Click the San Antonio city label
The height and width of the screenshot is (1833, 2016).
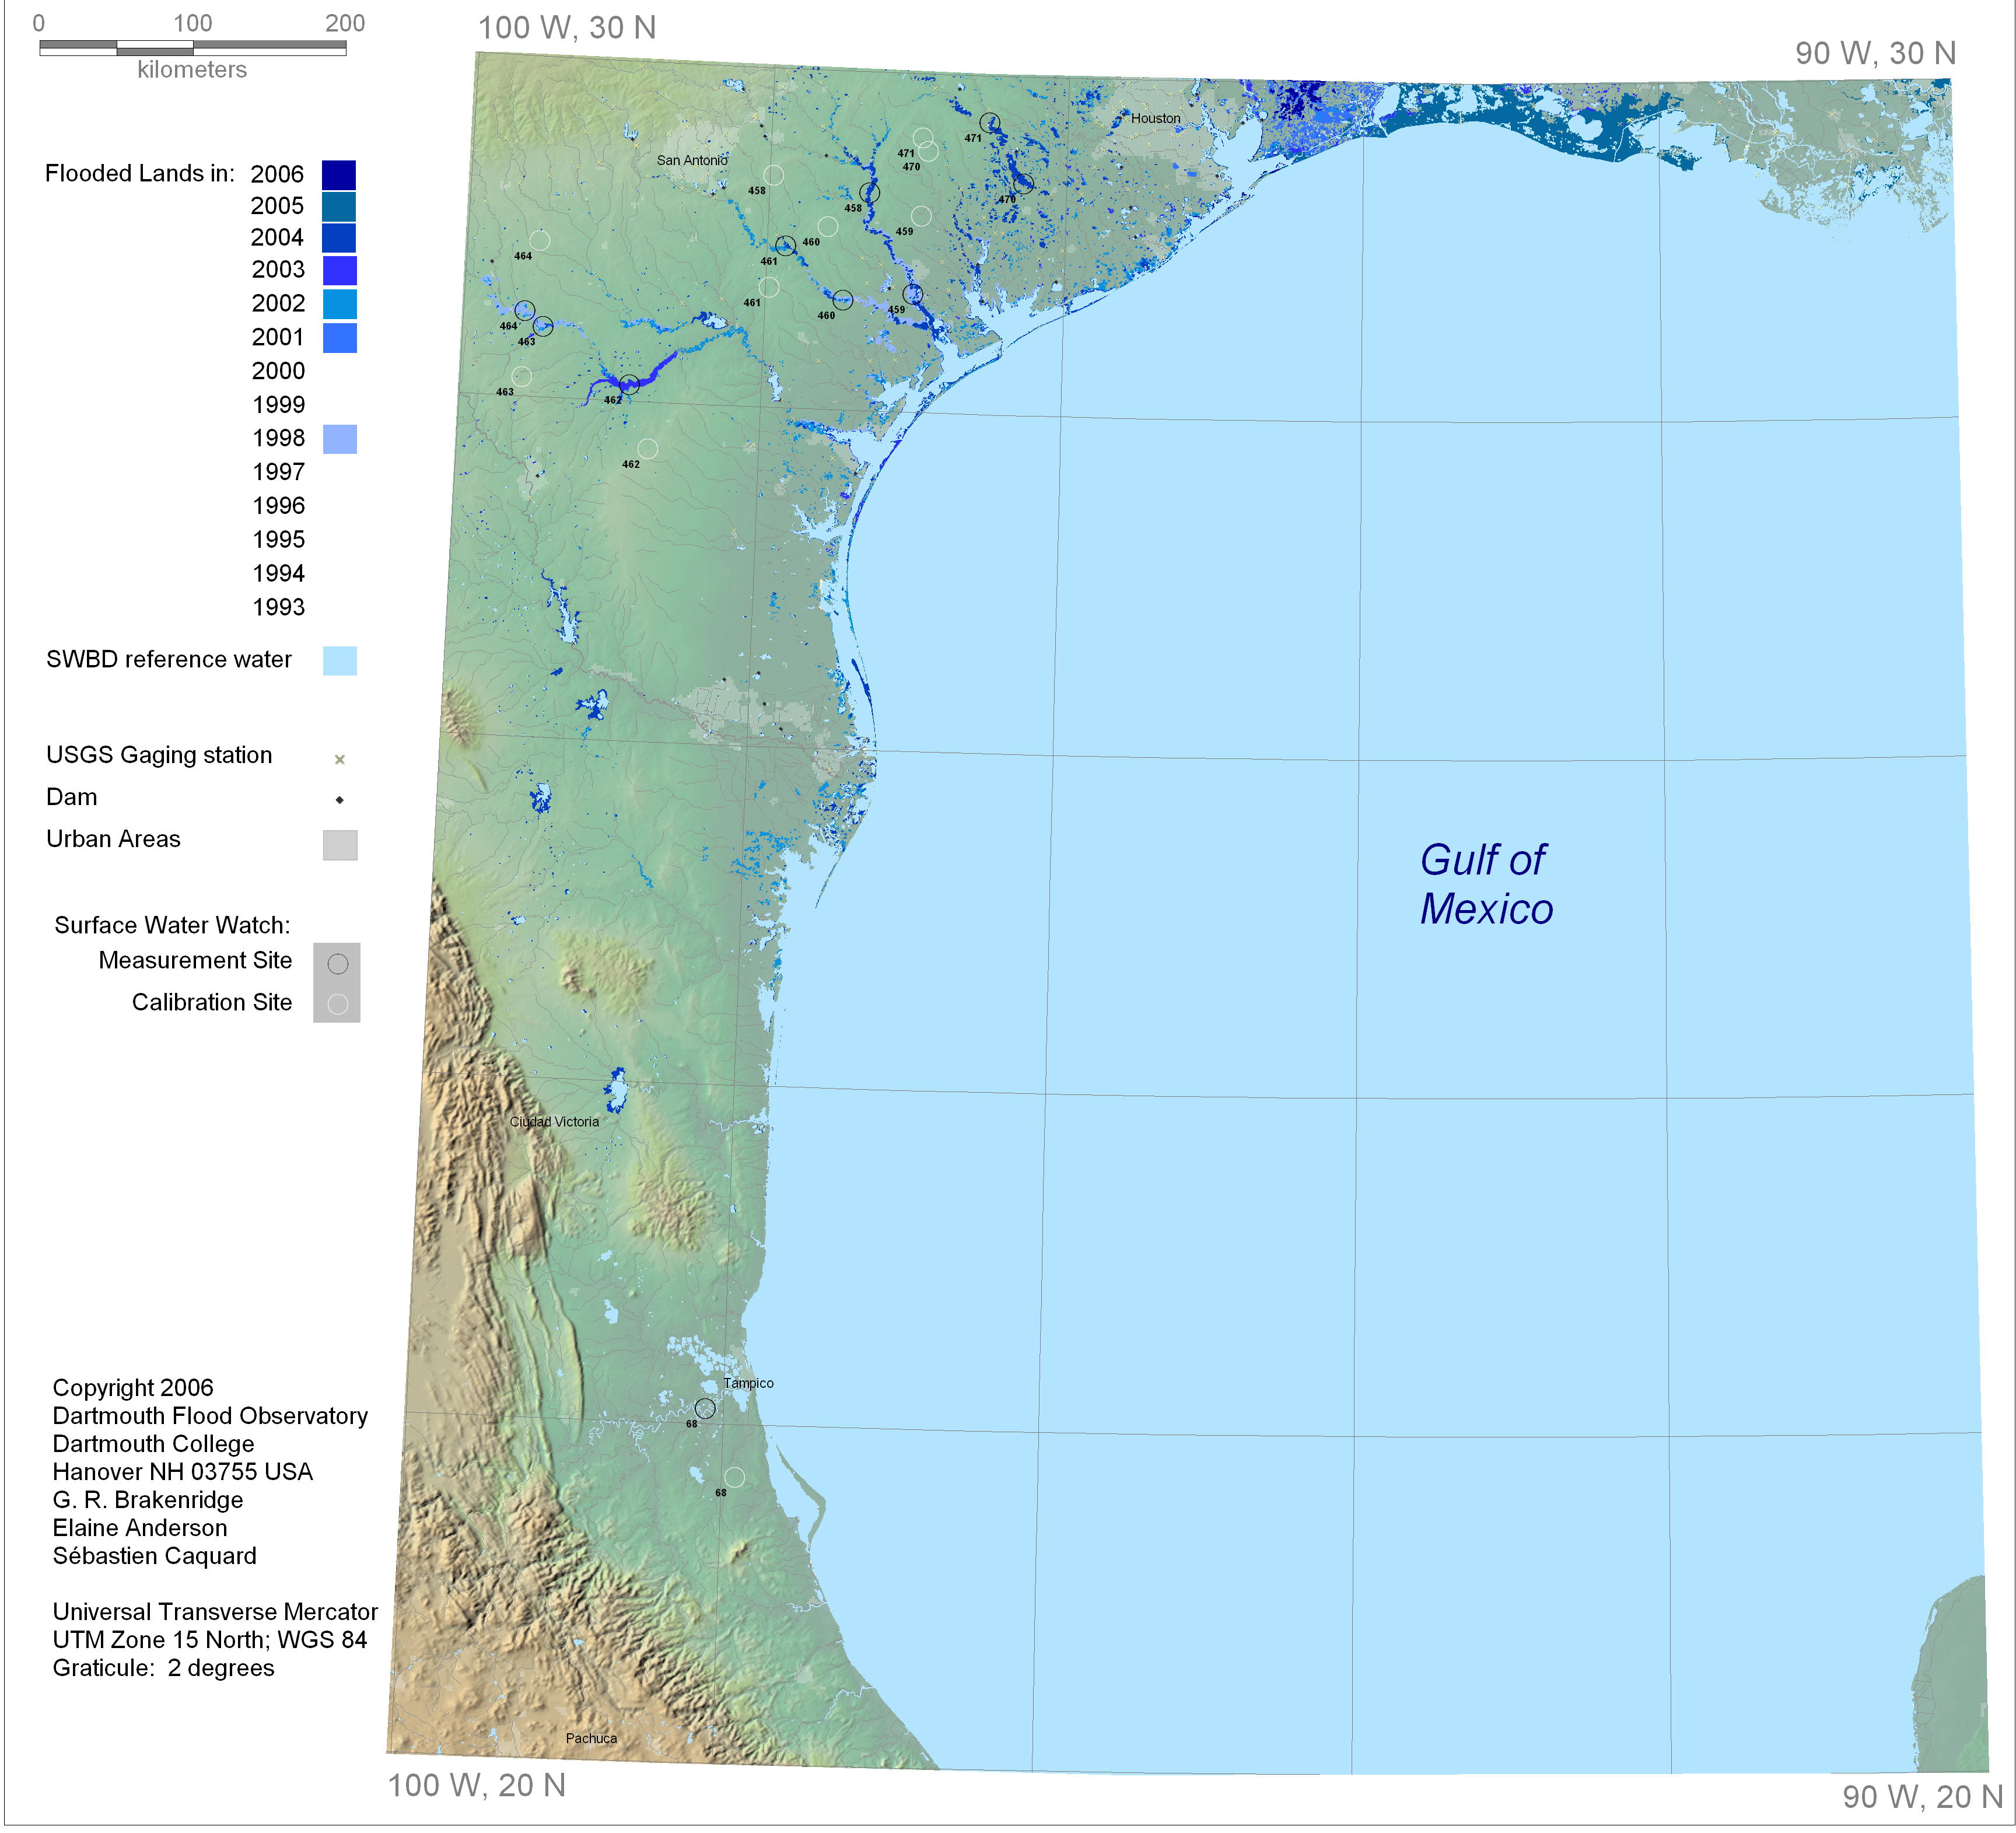coord(692,160)
